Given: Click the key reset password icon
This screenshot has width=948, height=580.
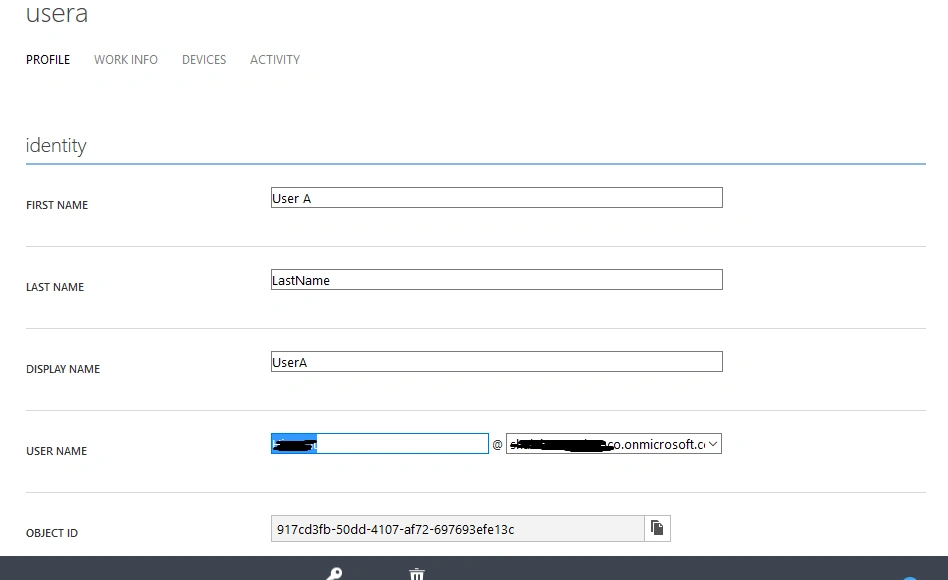Looking at the screenshot, I should (x=334, y=573).
